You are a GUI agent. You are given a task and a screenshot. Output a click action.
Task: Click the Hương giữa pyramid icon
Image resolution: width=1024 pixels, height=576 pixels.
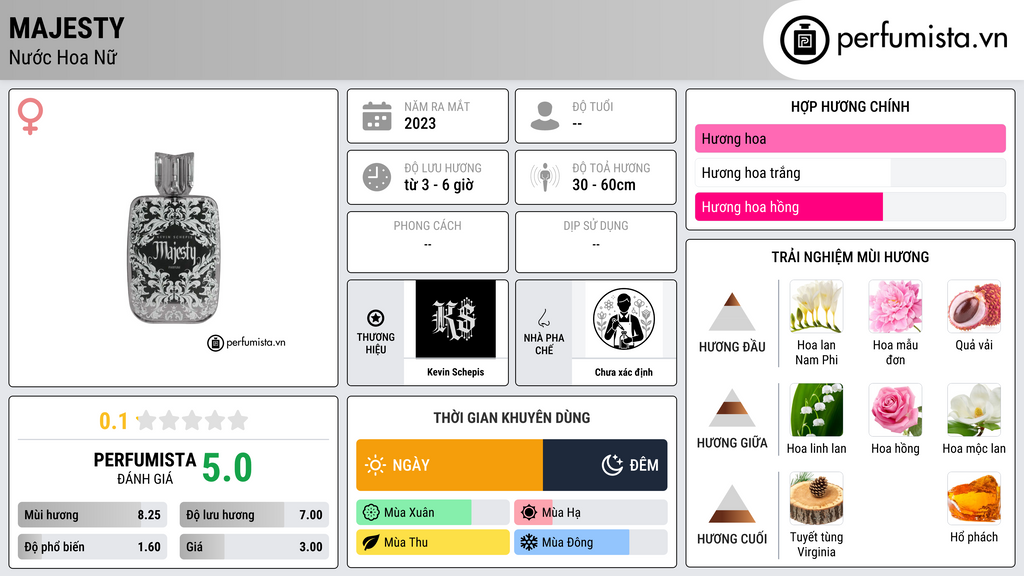click(732, 408)
